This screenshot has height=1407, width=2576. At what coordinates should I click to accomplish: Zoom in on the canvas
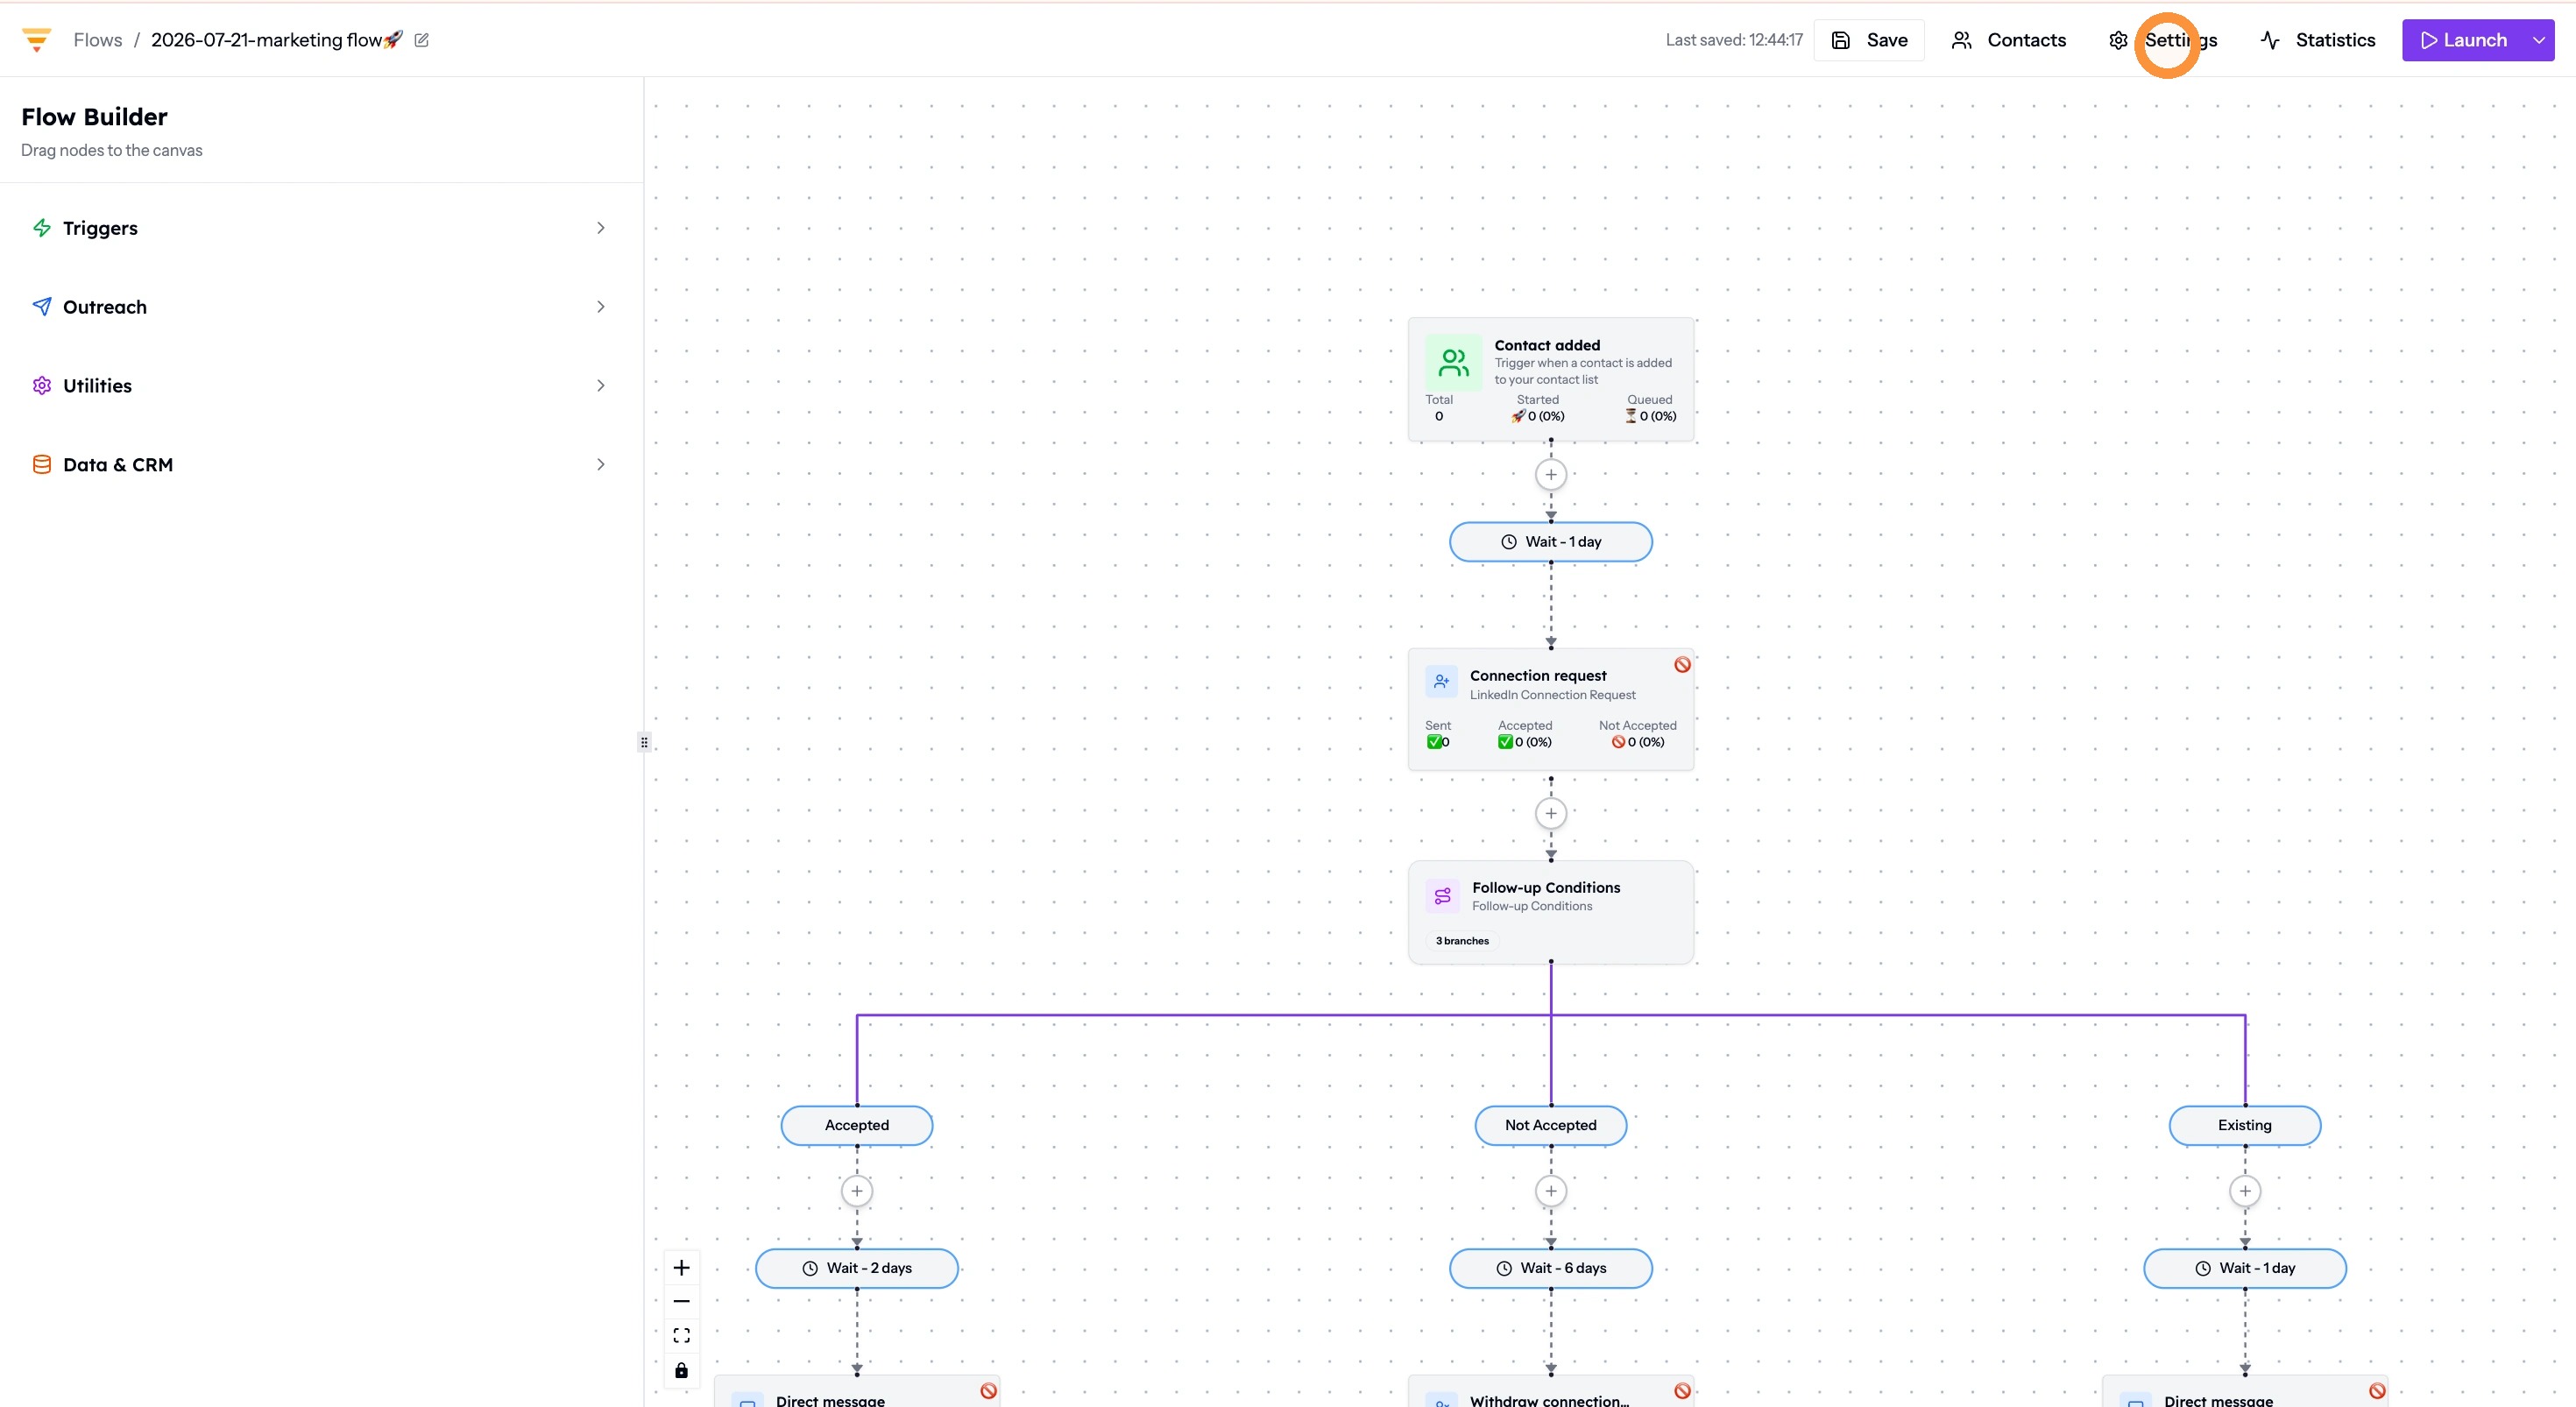(x=682, y=1268)
